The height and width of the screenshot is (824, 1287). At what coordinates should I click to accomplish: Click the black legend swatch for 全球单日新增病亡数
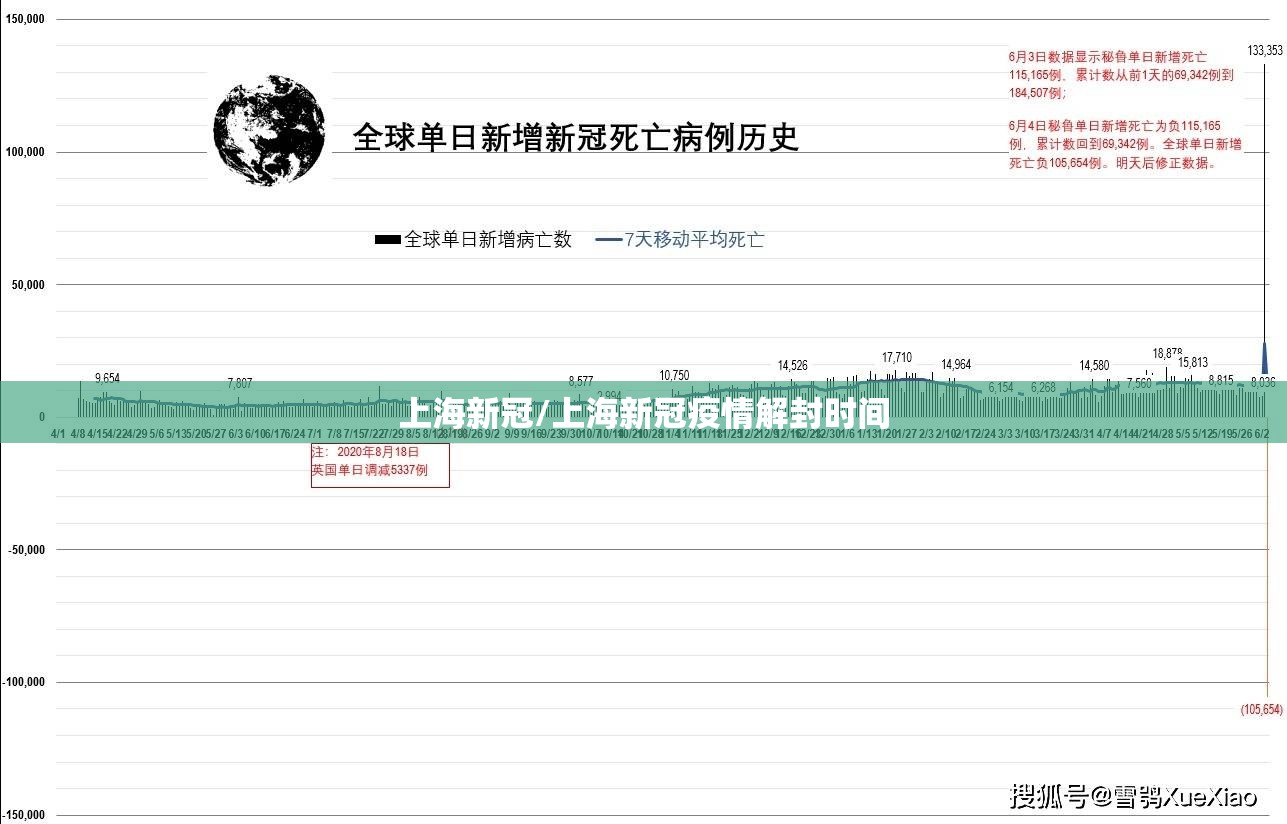[387, 240]
